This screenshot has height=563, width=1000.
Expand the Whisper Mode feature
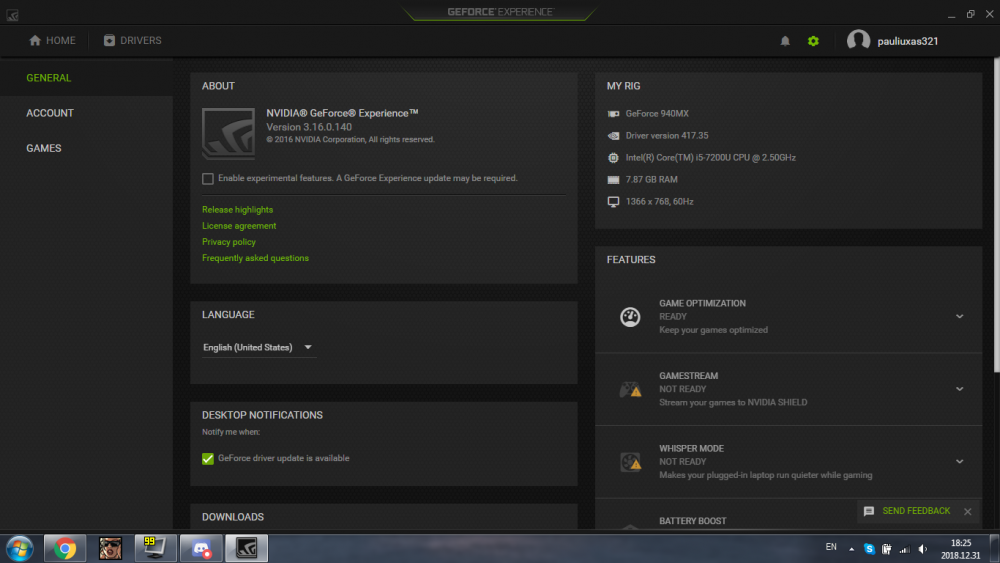pyautogui.click(x=959, y=462)
